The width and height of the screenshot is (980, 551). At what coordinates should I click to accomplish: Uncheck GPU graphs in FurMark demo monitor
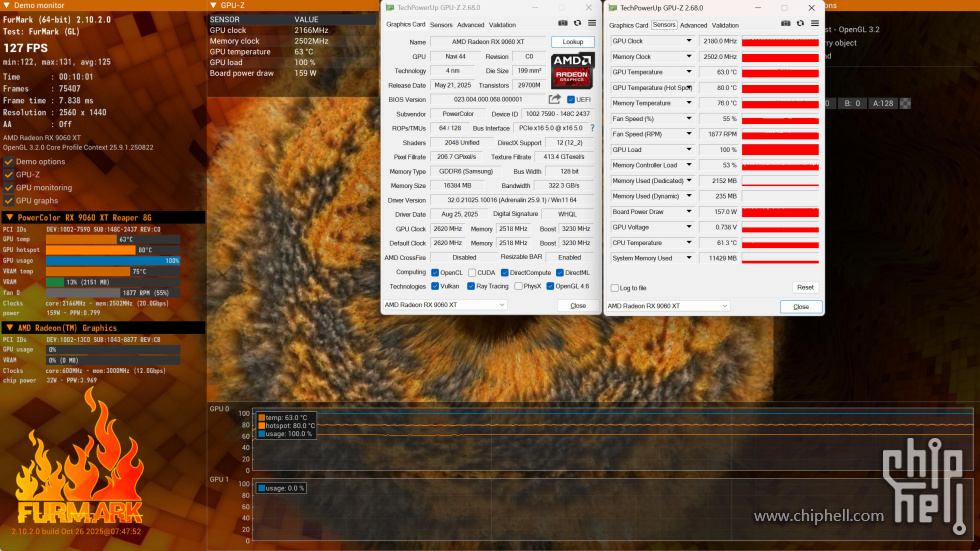click(x=9, y=200)
